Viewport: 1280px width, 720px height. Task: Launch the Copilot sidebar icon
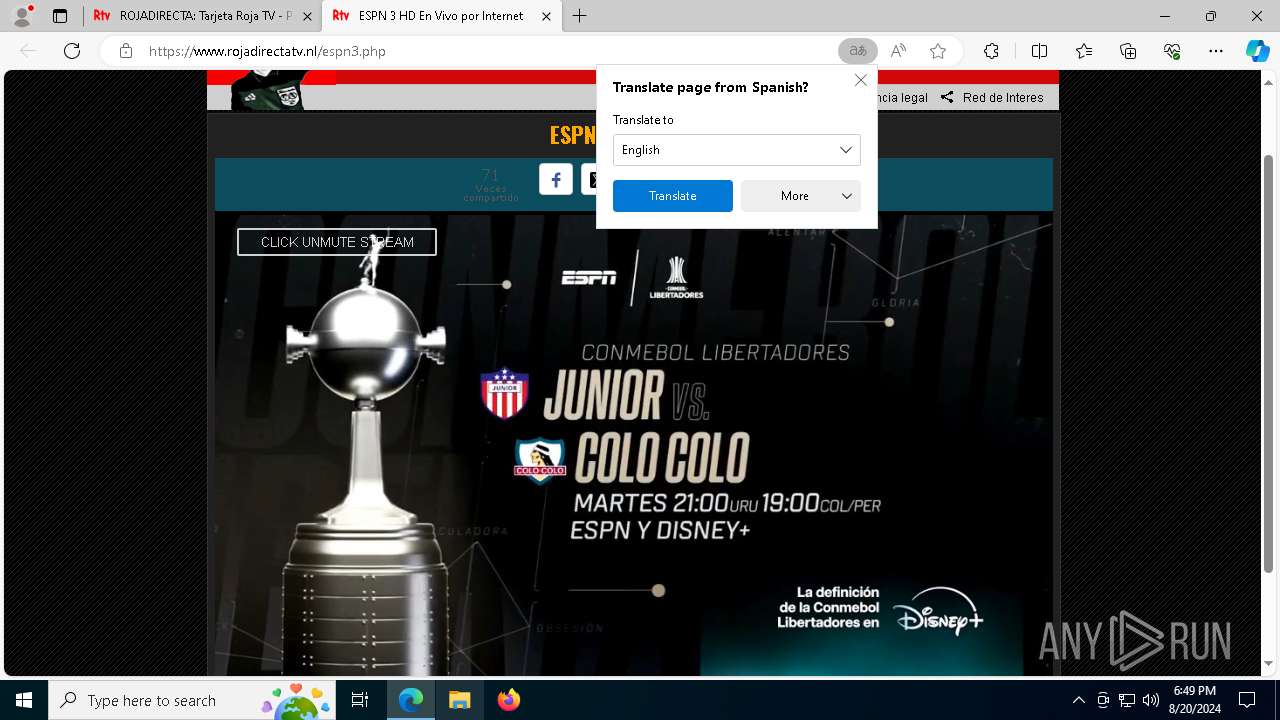(1257, 51)
